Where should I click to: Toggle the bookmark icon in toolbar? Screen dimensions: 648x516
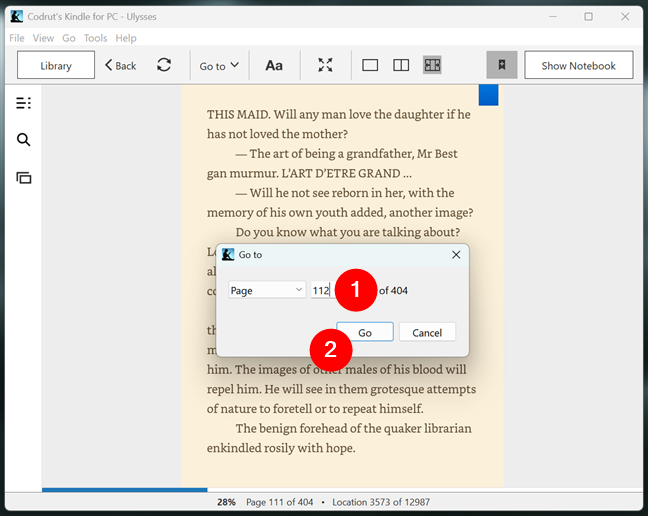[501, 65]
